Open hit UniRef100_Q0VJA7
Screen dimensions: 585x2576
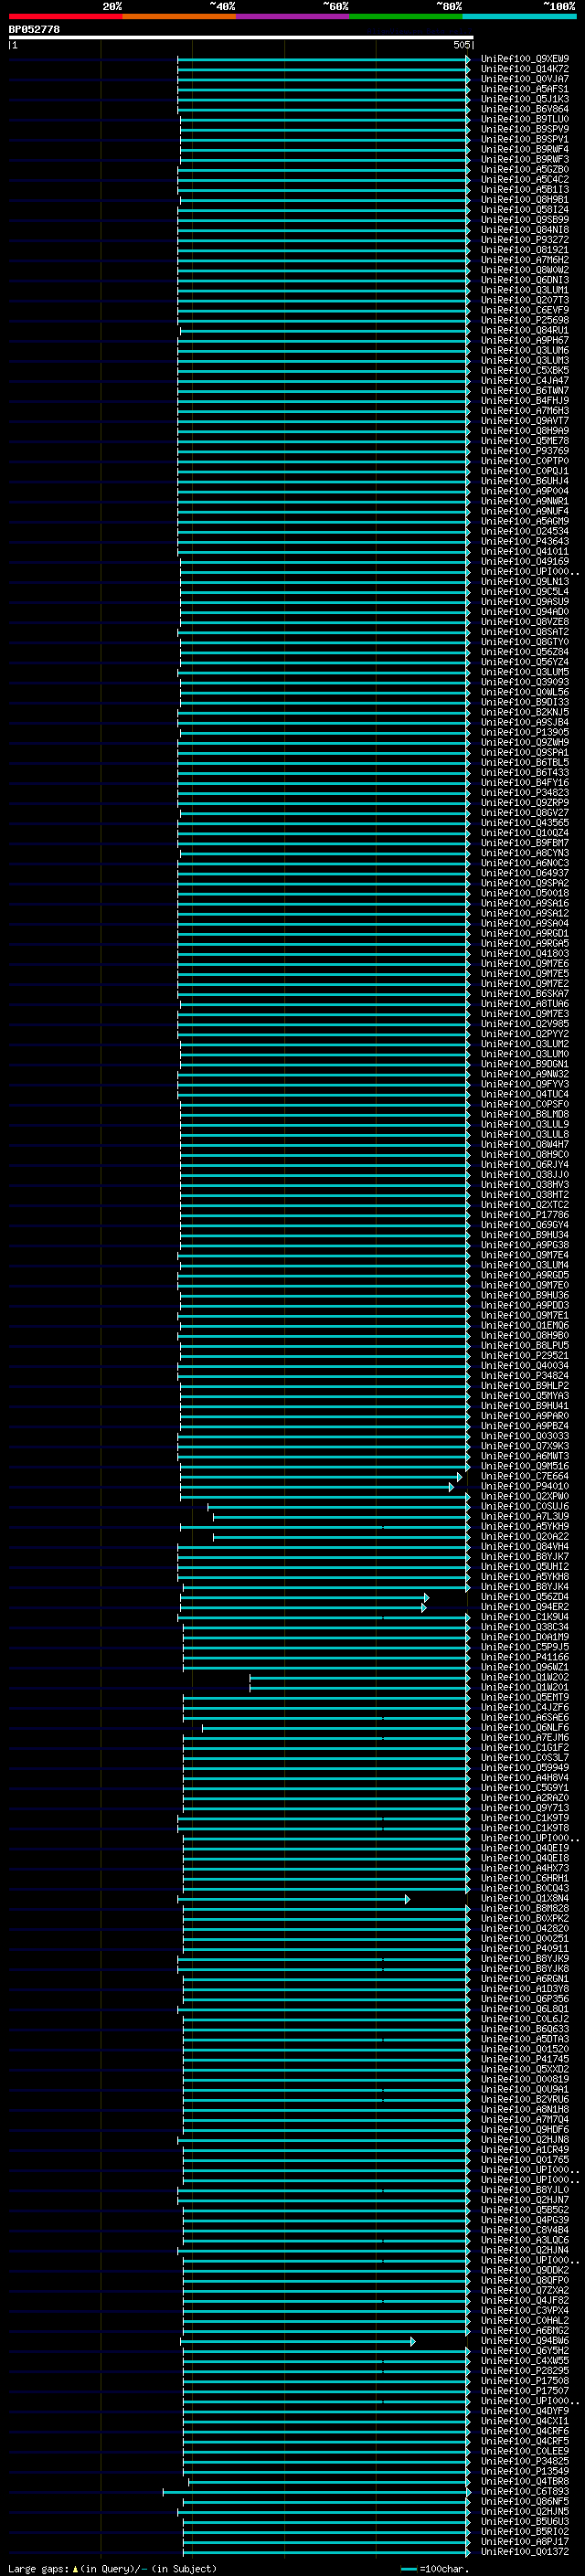pyautogui.click(x=524, y=79)
